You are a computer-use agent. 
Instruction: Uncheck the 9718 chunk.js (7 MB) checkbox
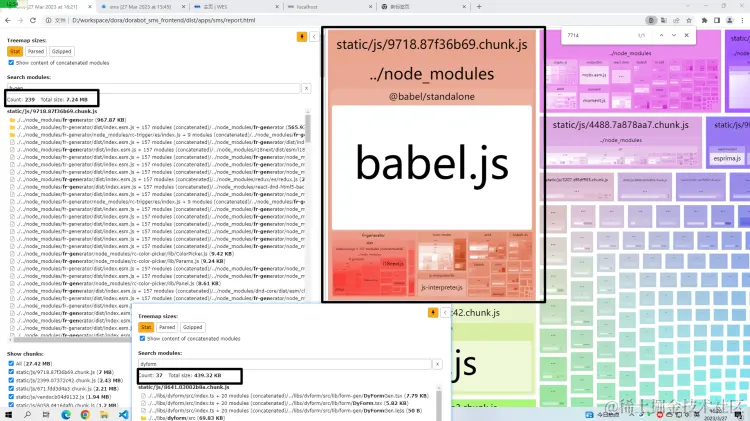tap(11, 372)
